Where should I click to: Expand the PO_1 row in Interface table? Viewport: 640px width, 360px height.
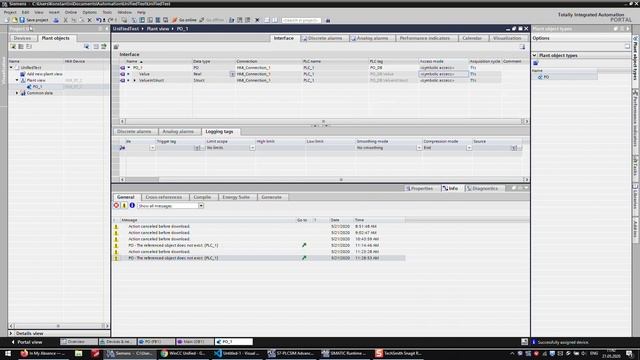point(129,68)
